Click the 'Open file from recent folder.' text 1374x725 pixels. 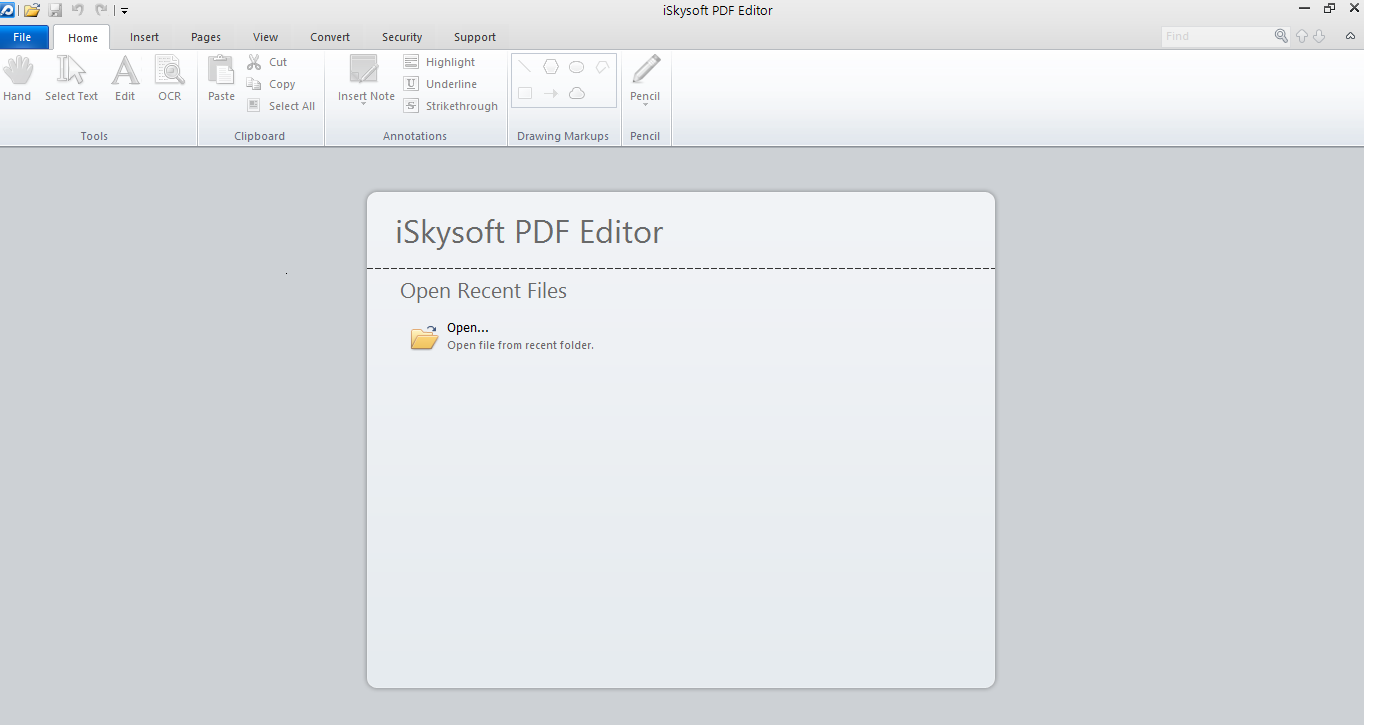click(520, 345)
